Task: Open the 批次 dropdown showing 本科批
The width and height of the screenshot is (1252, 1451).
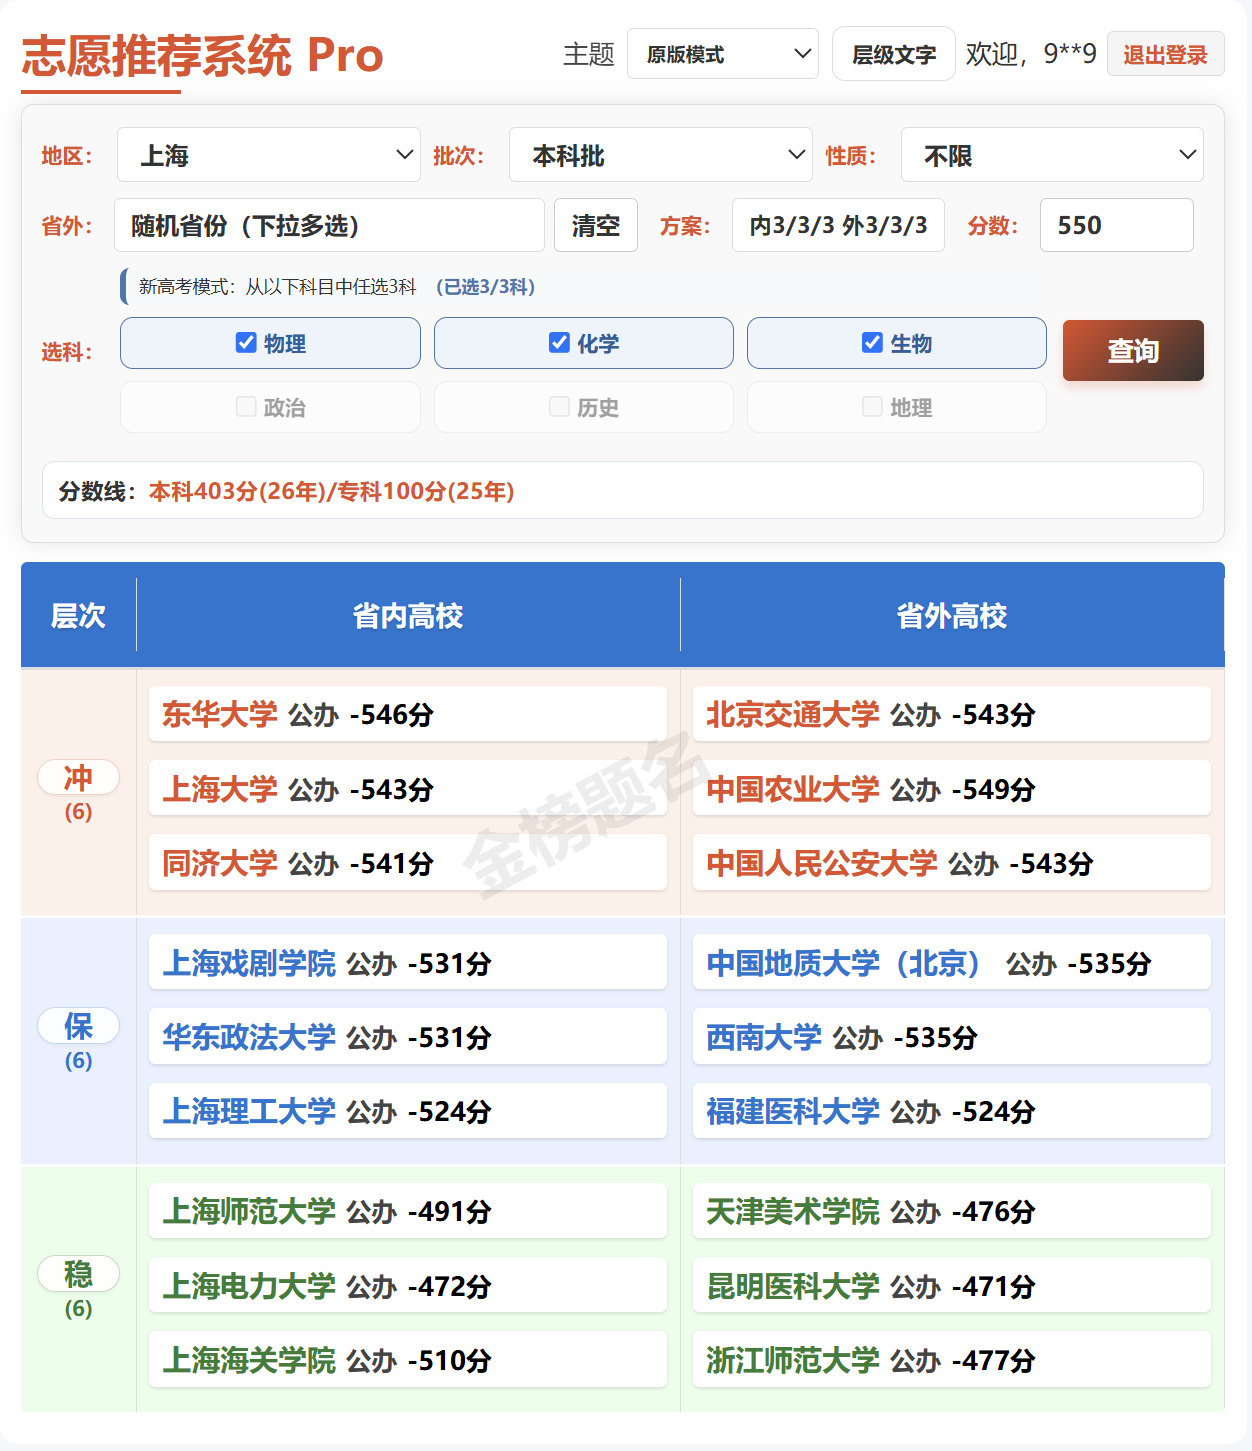Action: coord(661,155)
